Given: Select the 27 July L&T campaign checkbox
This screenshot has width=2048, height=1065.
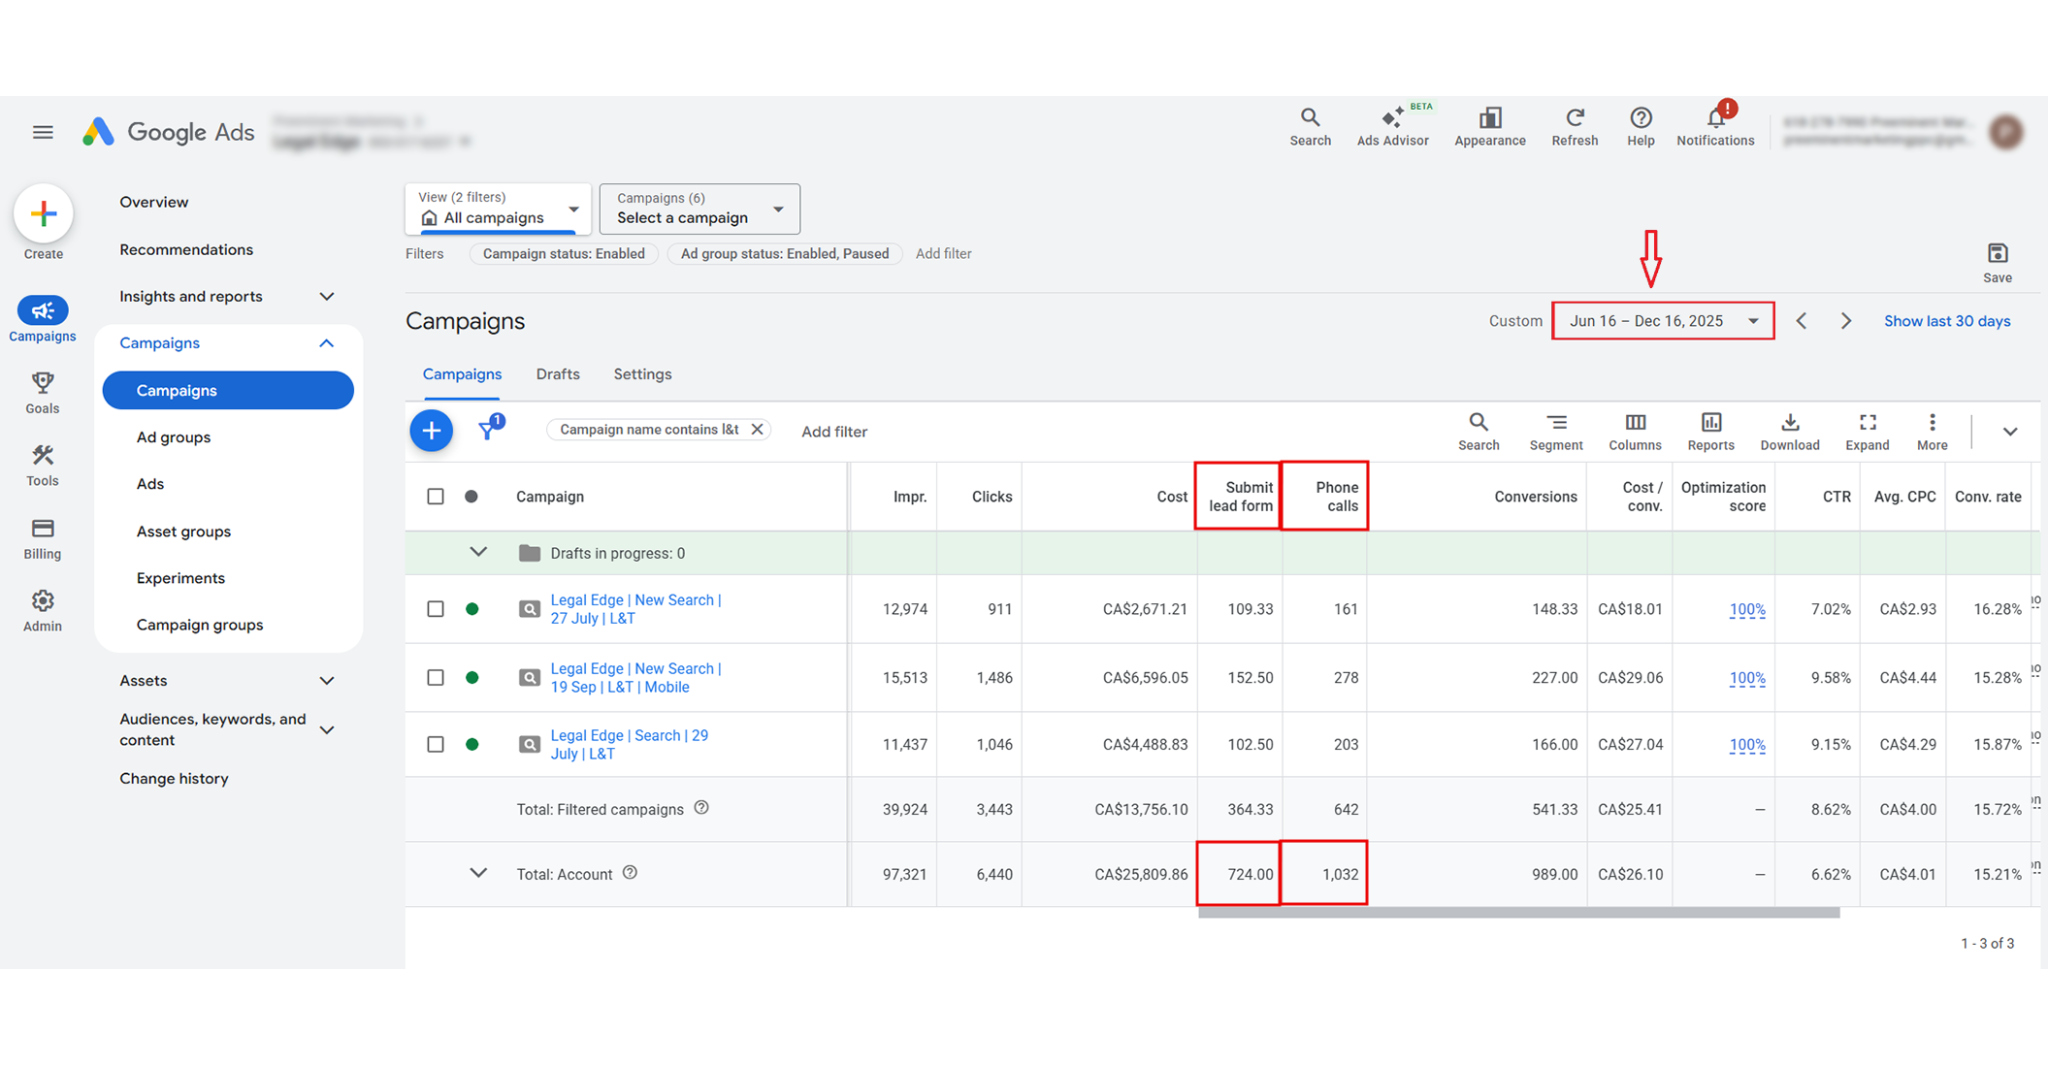Looking at the screenshot, I should tap(435, 609).
